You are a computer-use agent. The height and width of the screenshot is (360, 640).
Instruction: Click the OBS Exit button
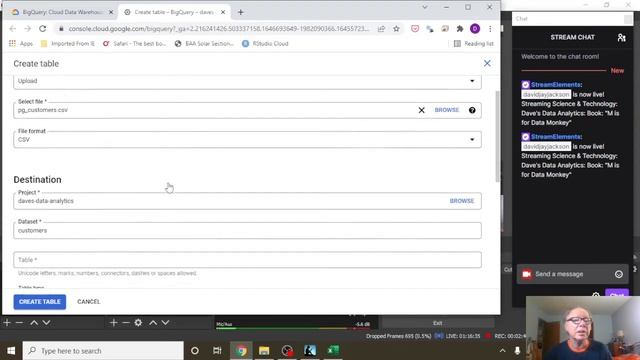coord(438,323)
